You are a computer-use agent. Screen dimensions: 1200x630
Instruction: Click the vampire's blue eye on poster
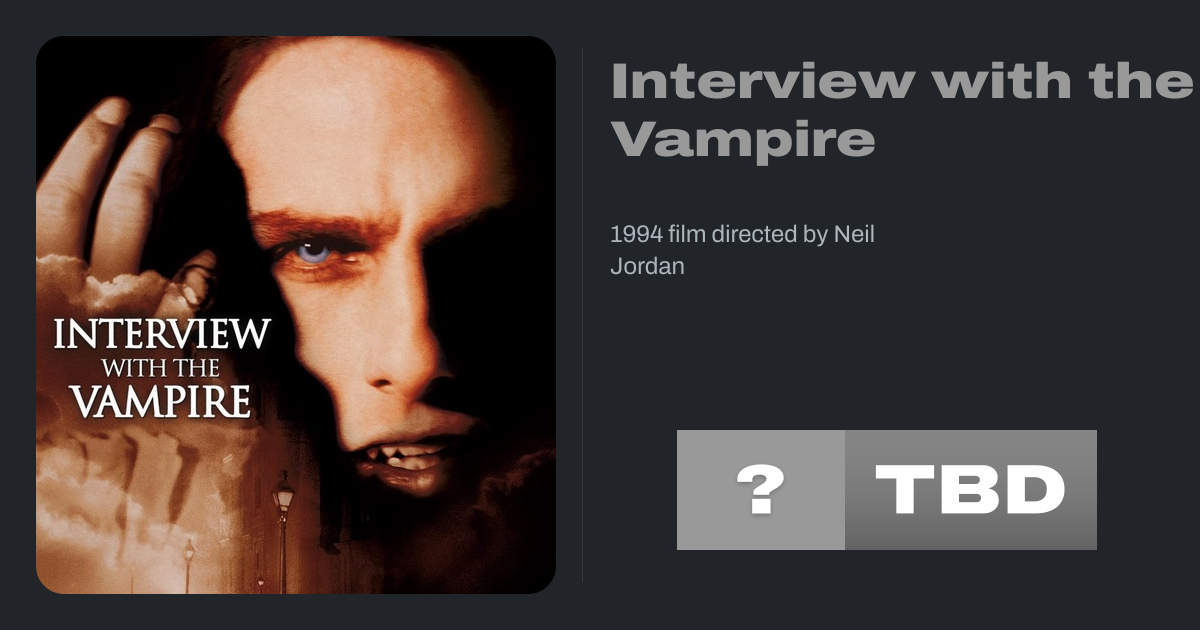pyautogui.click(x=314, y=251)
